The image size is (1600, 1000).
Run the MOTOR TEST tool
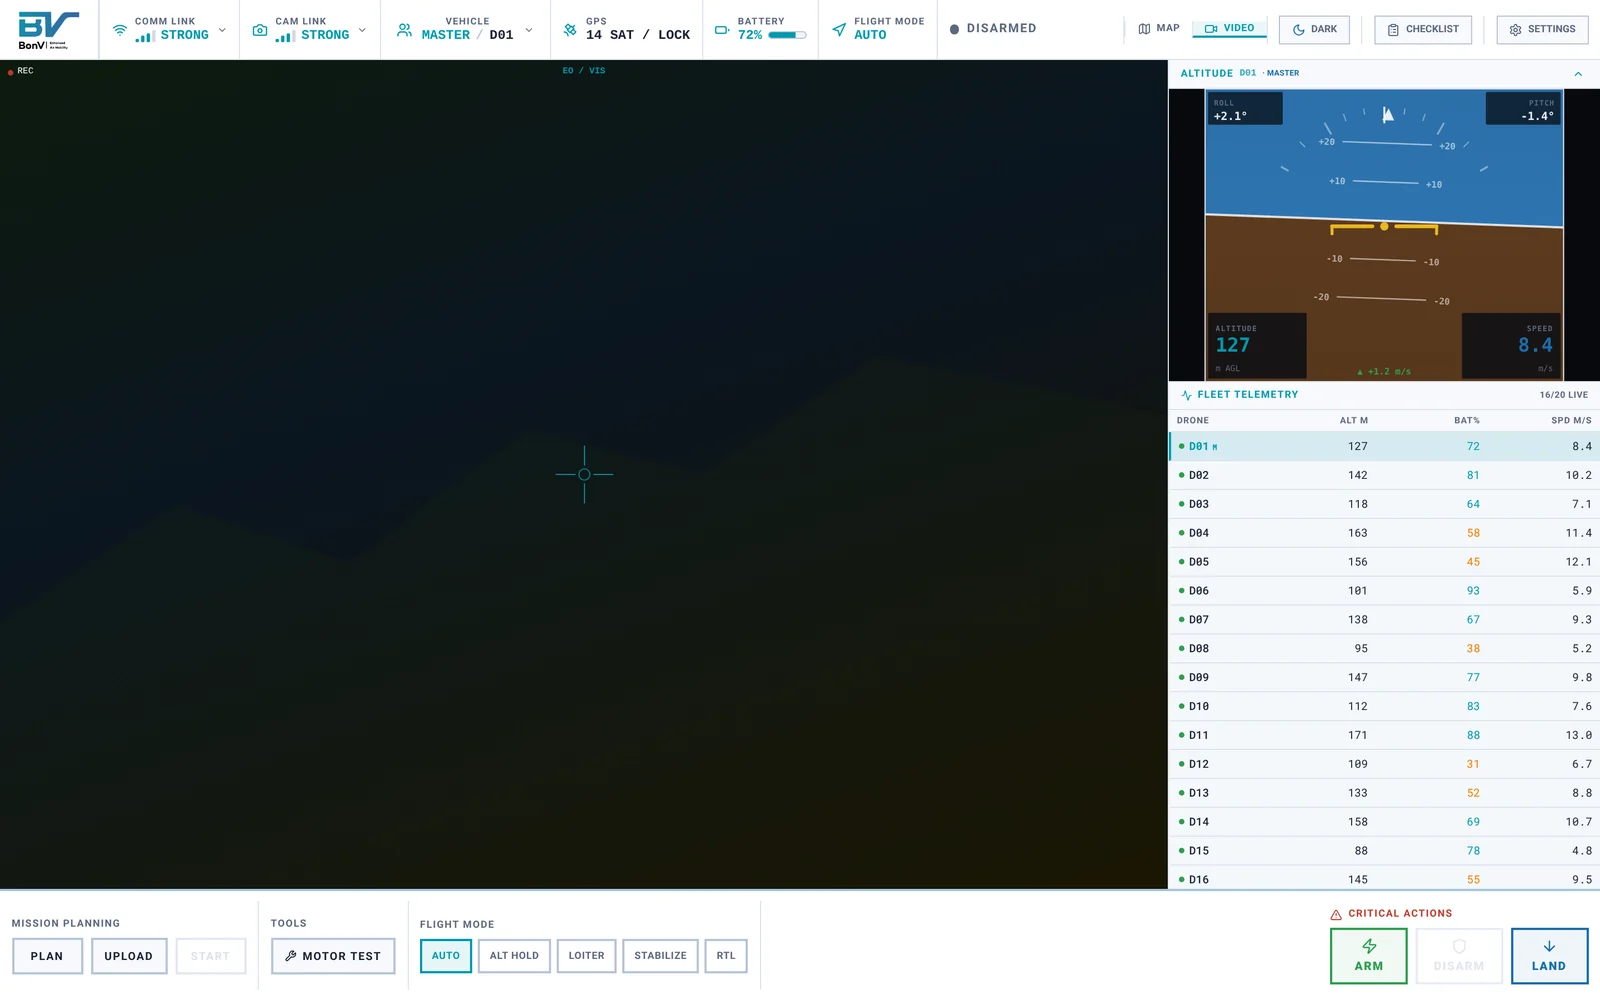click(333, 956)
